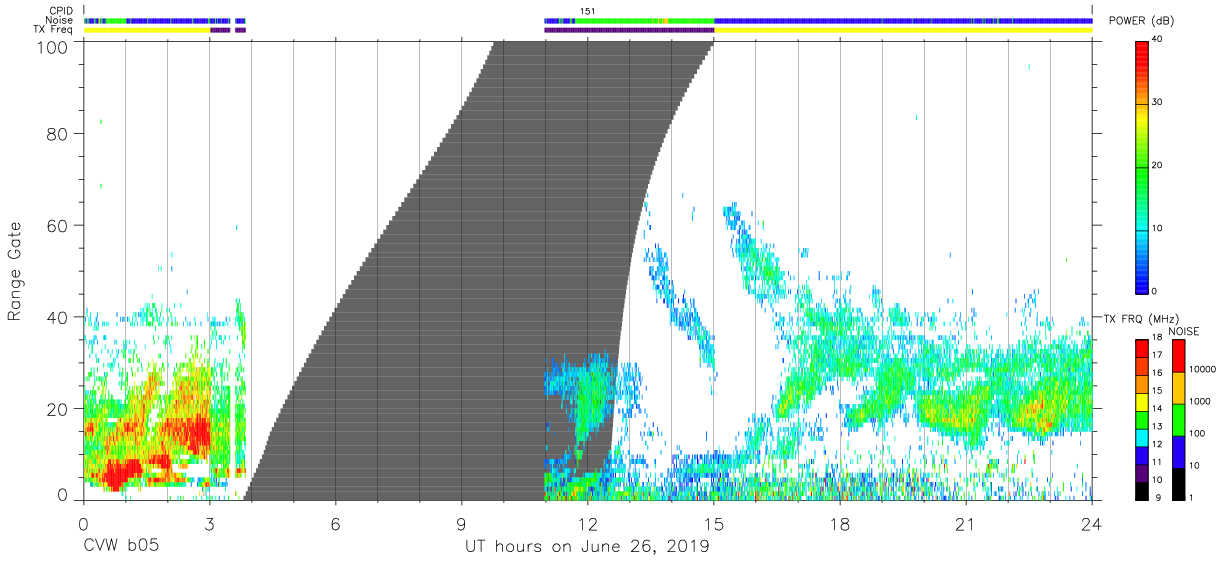Click the power scale value '30'

click(x=1157, y=102)
